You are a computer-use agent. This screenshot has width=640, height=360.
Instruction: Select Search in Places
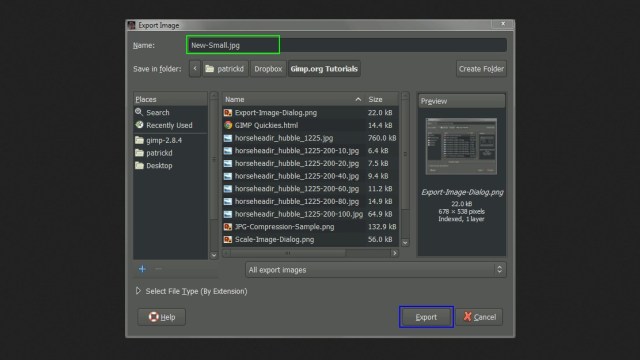coord(170,112)
